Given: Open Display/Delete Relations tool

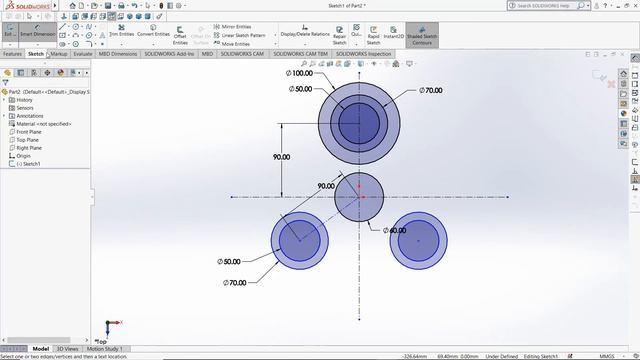Looking at the screenshot, I should tap(305, 31).
